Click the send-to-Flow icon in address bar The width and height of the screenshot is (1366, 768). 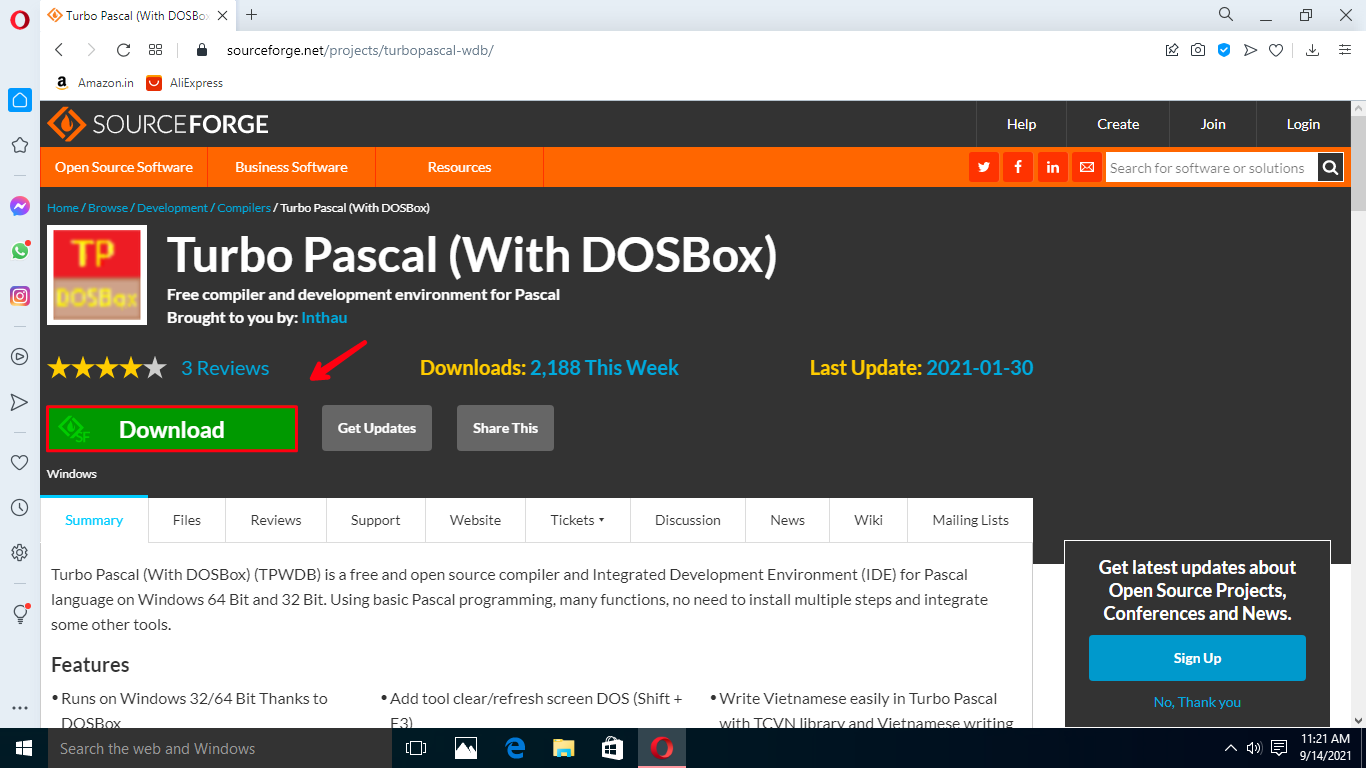pos(1250,50)
